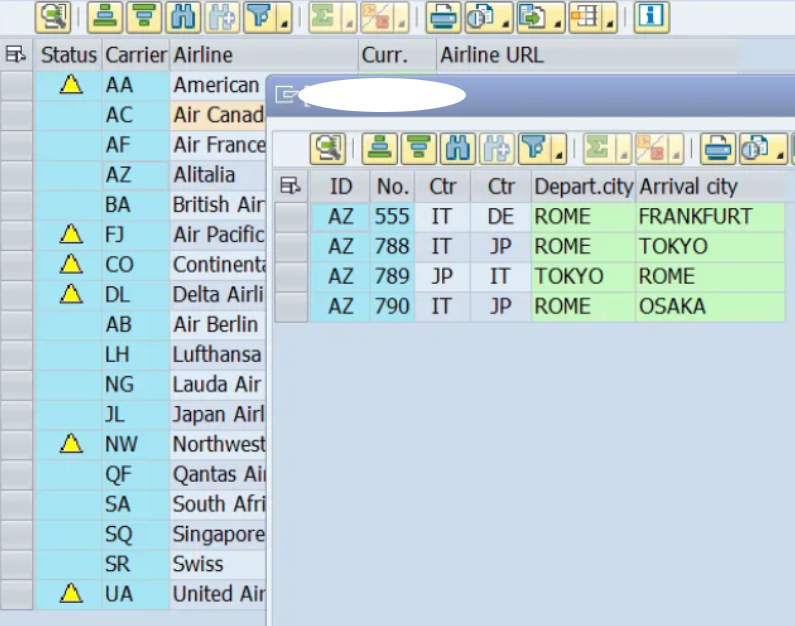Click Views icon in main airline toolbar

coord(481,17)
